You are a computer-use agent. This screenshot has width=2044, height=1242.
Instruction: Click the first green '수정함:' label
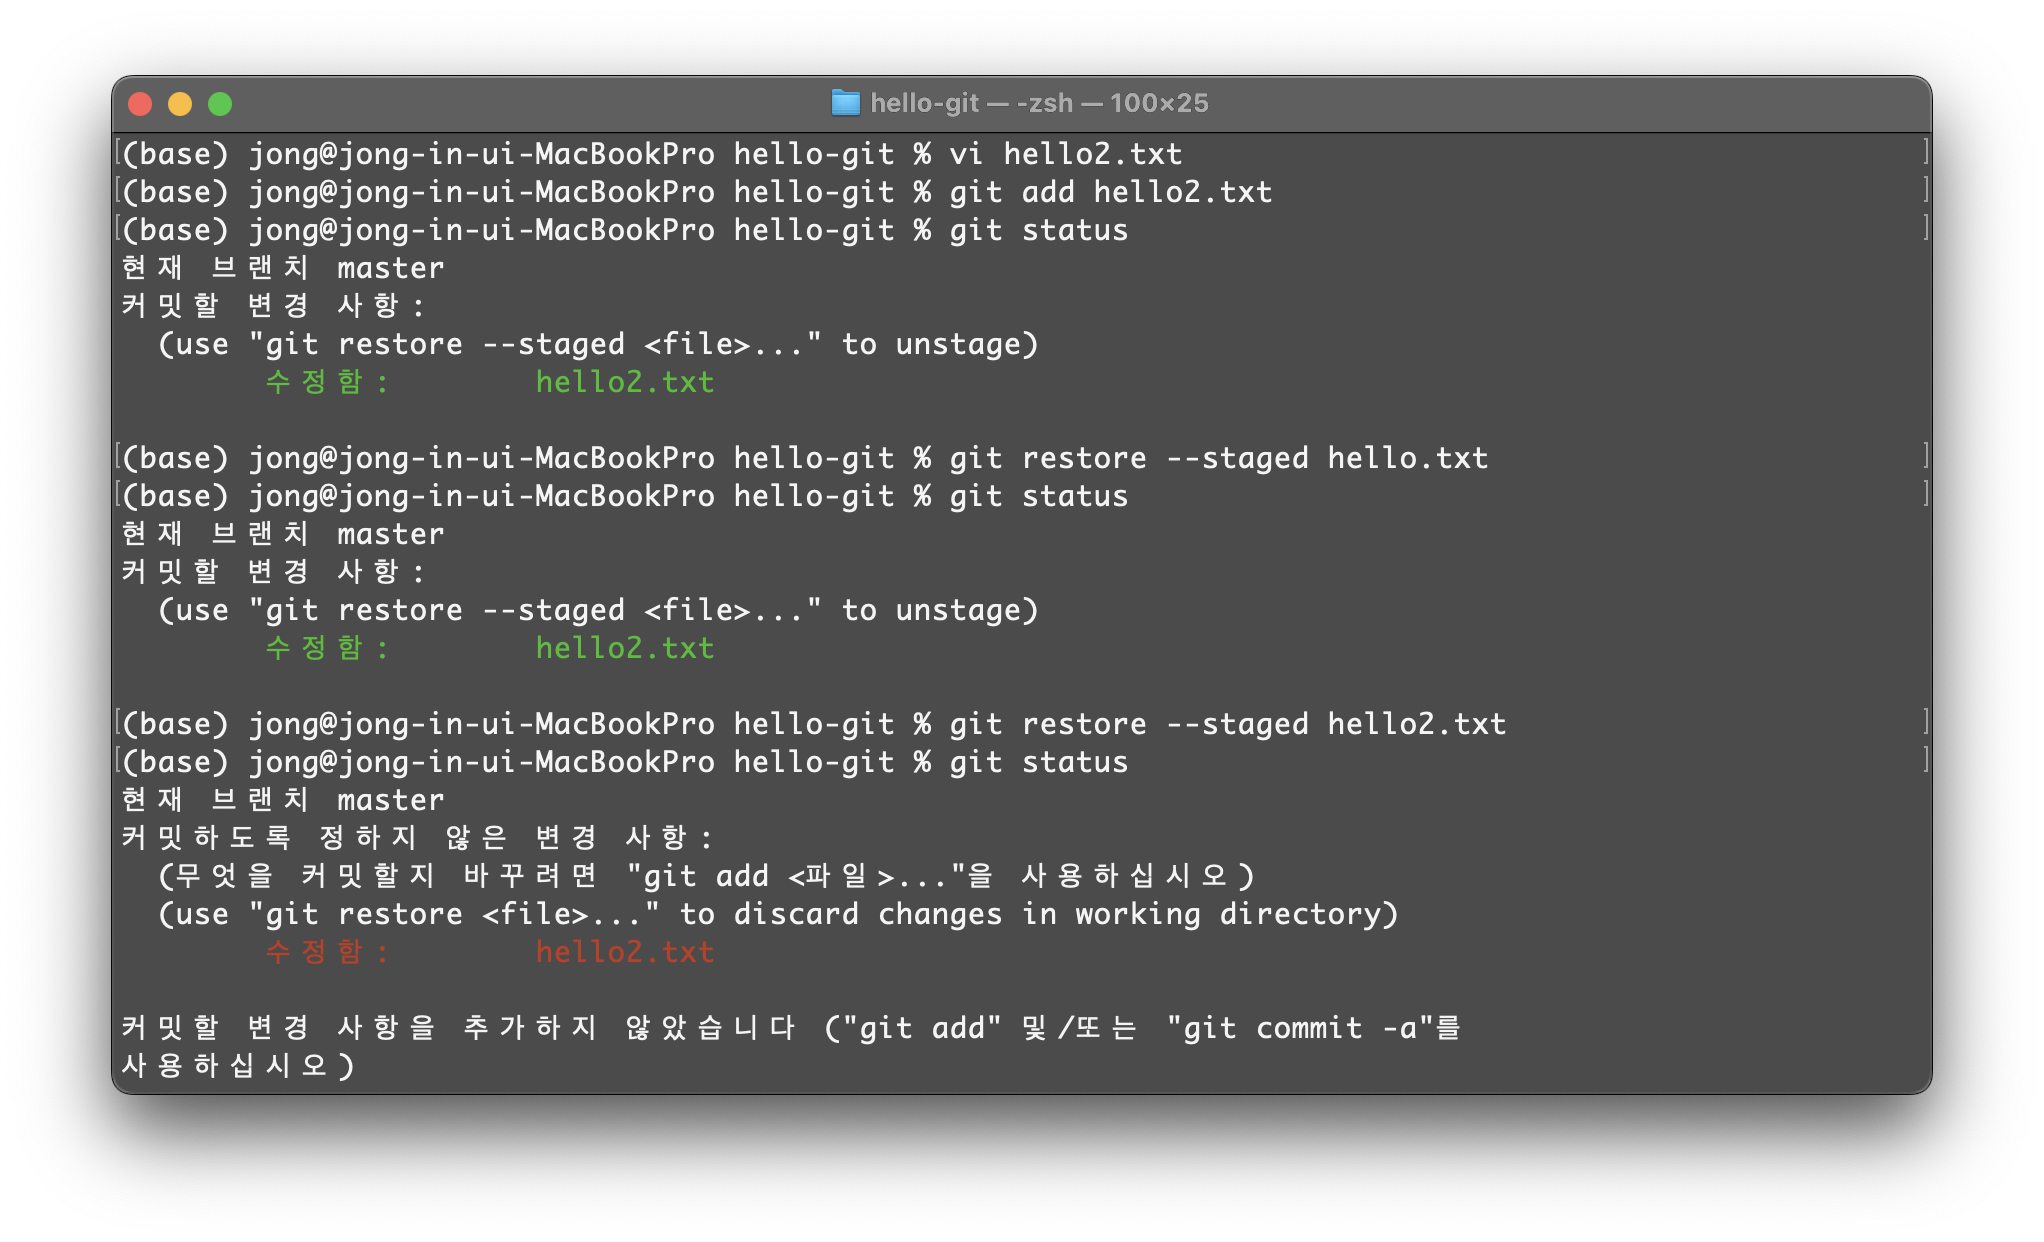coord(326,382)
